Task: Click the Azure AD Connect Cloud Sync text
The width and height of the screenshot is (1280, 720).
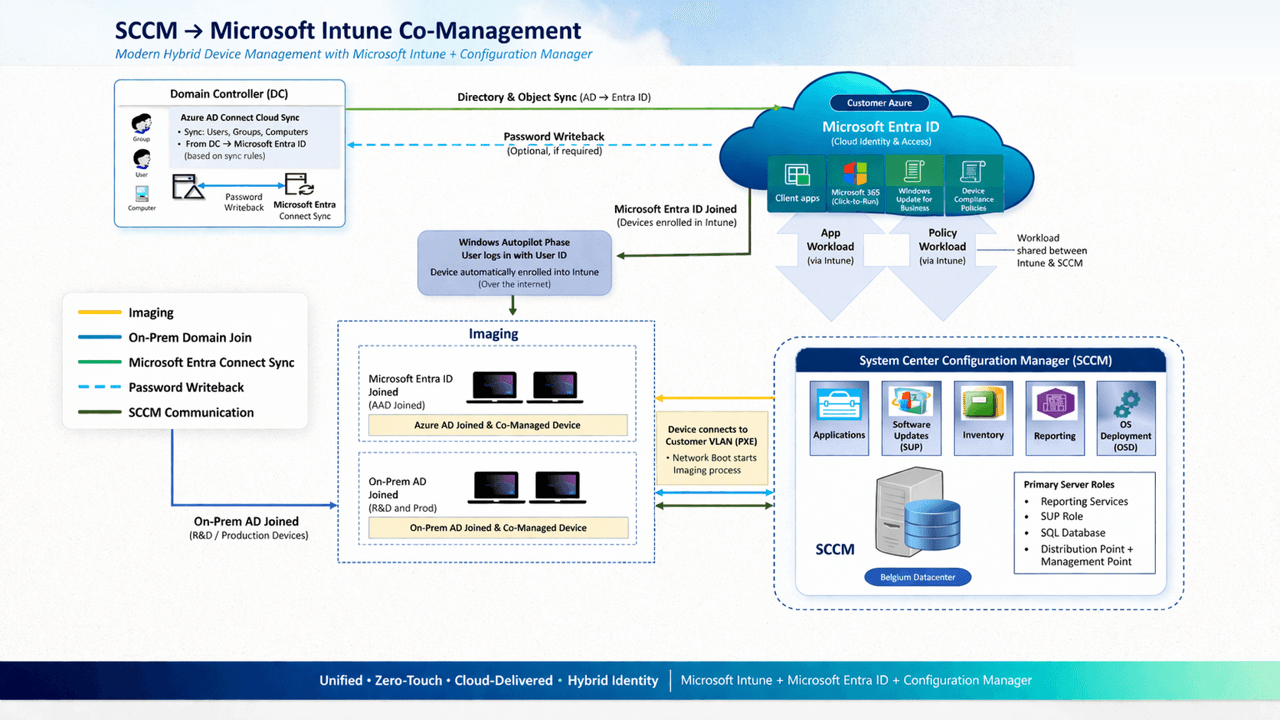Action: (240, 118)
